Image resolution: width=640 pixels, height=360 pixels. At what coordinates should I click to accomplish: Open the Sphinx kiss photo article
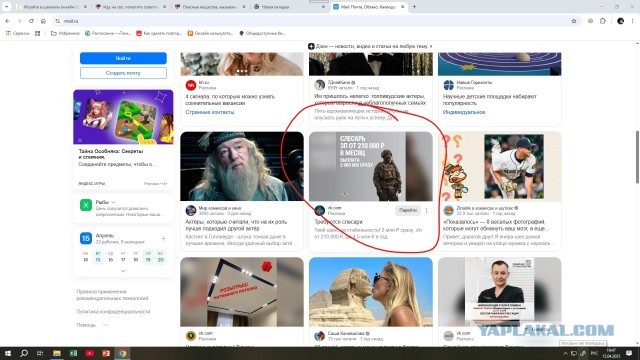tap(371, 292)
